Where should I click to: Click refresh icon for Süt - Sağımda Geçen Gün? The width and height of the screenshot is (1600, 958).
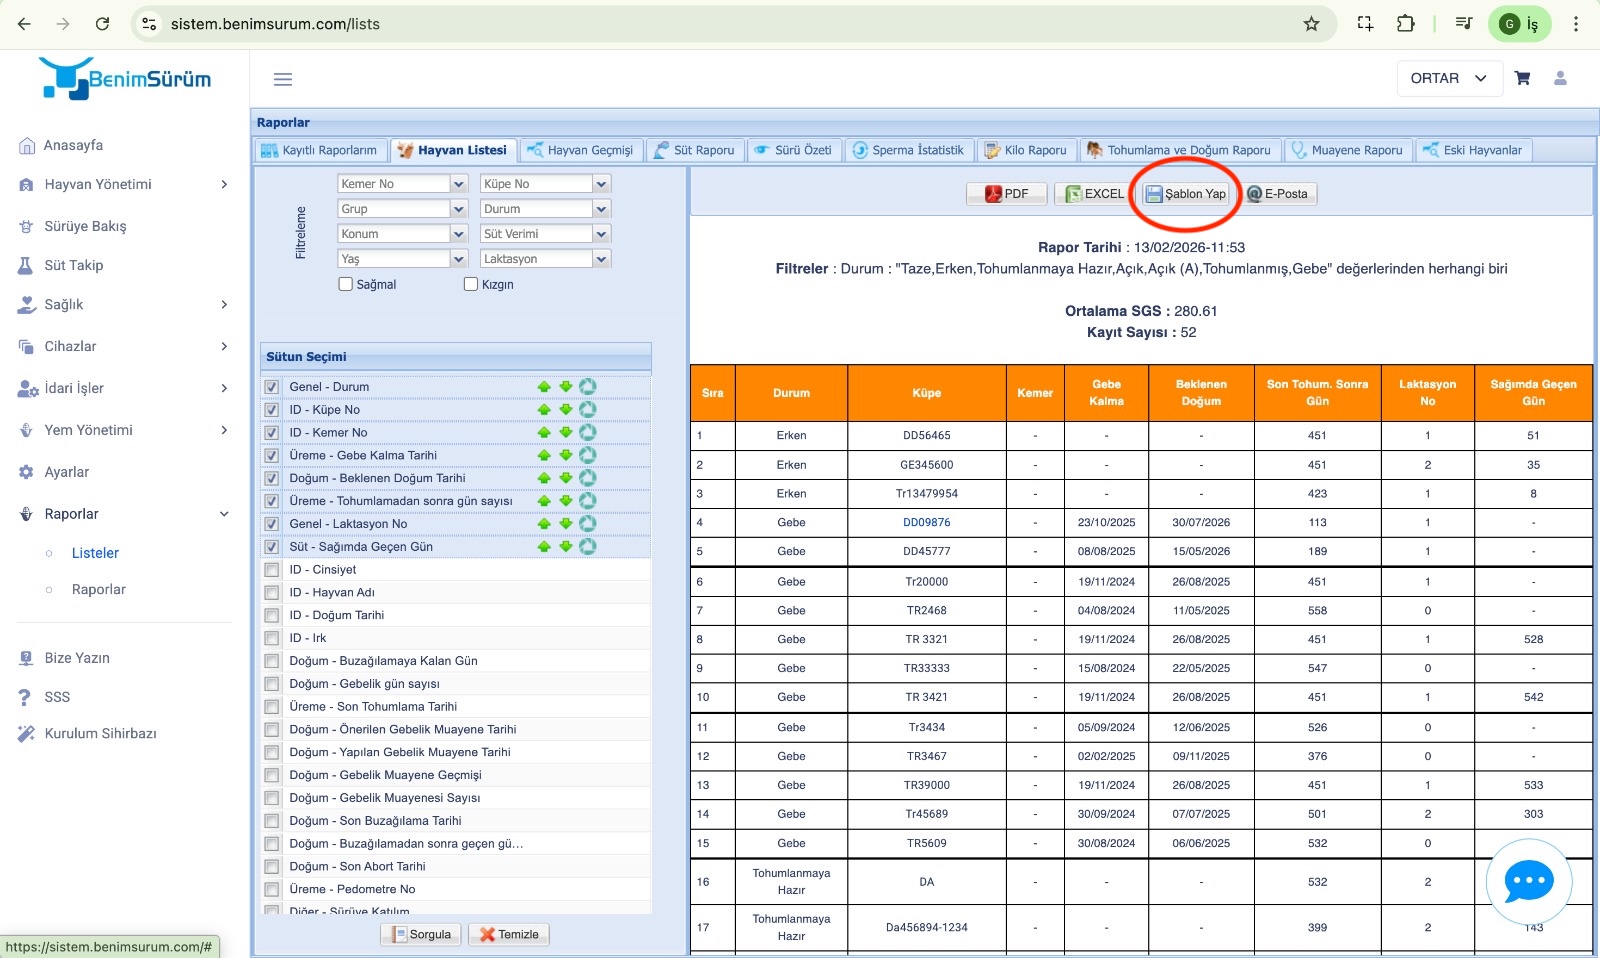588,547
